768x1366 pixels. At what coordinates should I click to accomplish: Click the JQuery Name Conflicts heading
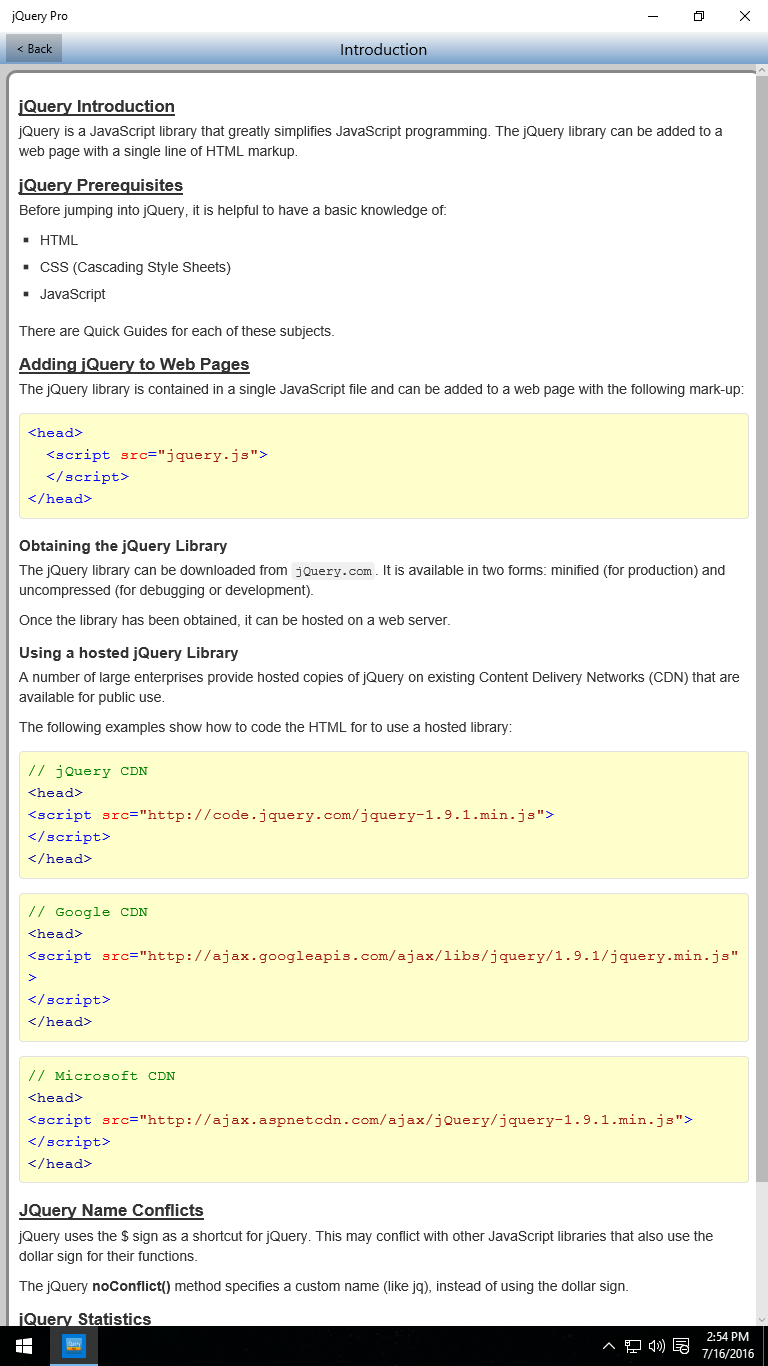point(111,1210)
